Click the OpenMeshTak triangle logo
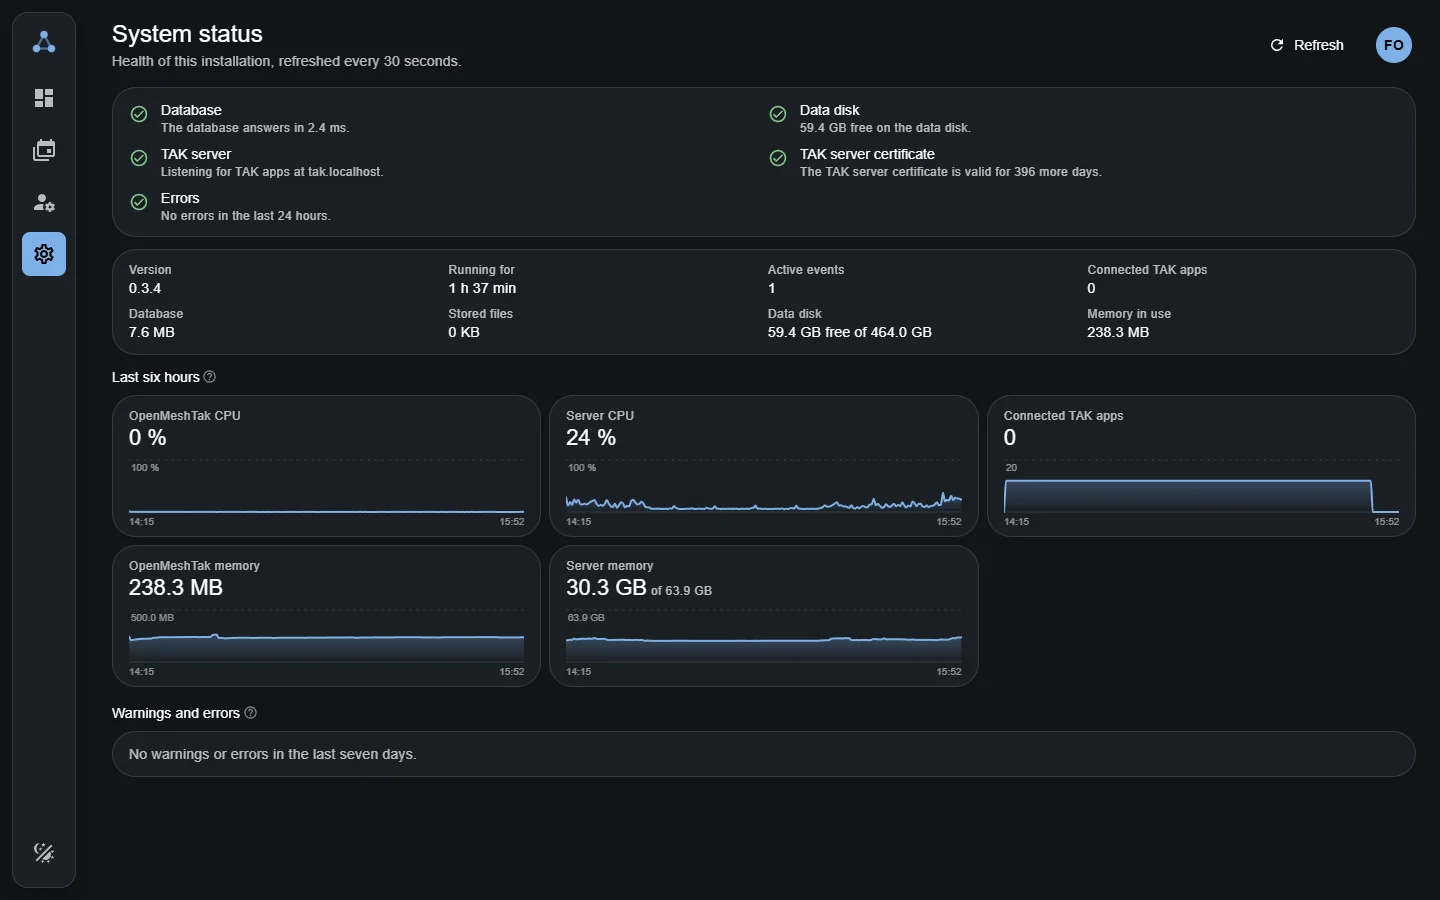The width and height of the screenshot is (1440, 900). coord(44,42)
